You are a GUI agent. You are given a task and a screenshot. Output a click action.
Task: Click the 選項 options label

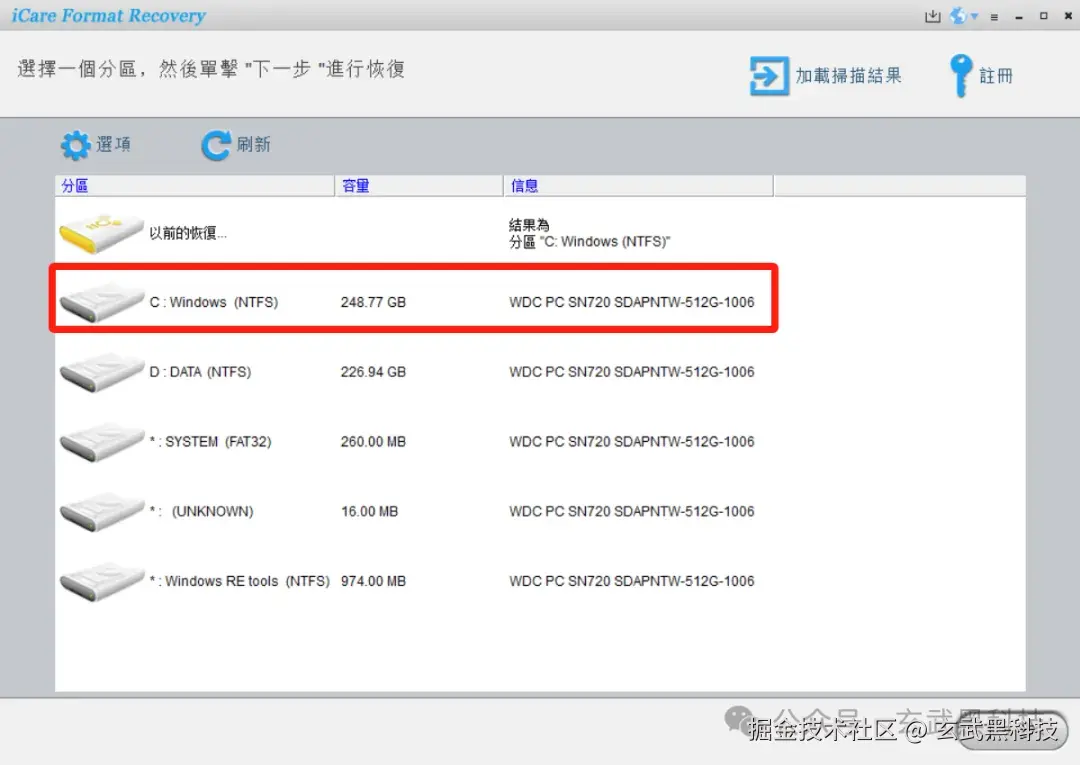click(x=114, y=145)
